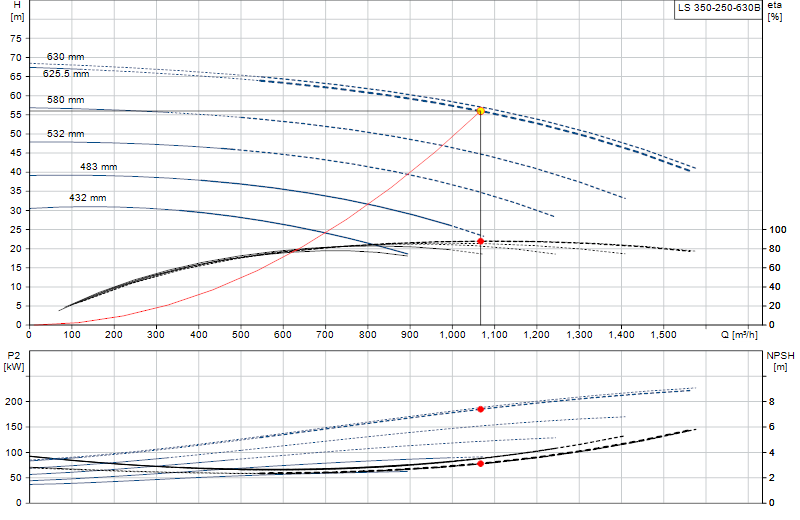
Task: Click the 8 value on the NPSH axis
Action: click(771, 402)
